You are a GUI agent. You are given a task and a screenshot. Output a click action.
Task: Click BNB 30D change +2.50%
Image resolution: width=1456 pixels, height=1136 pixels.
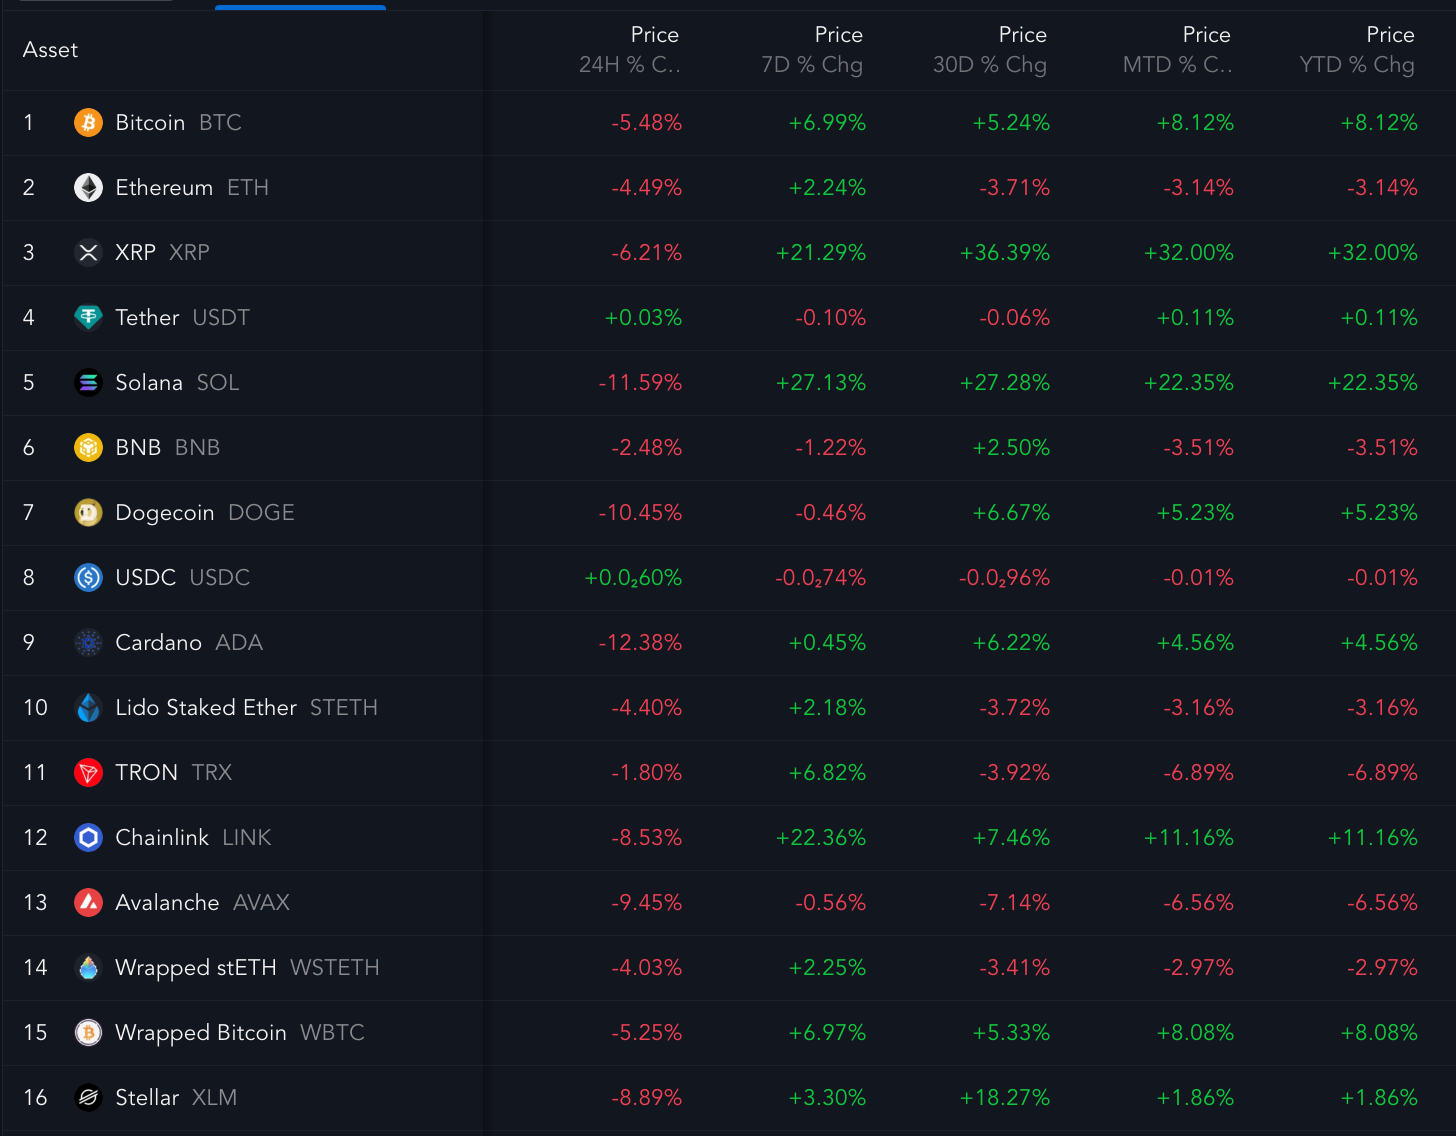1011,448
